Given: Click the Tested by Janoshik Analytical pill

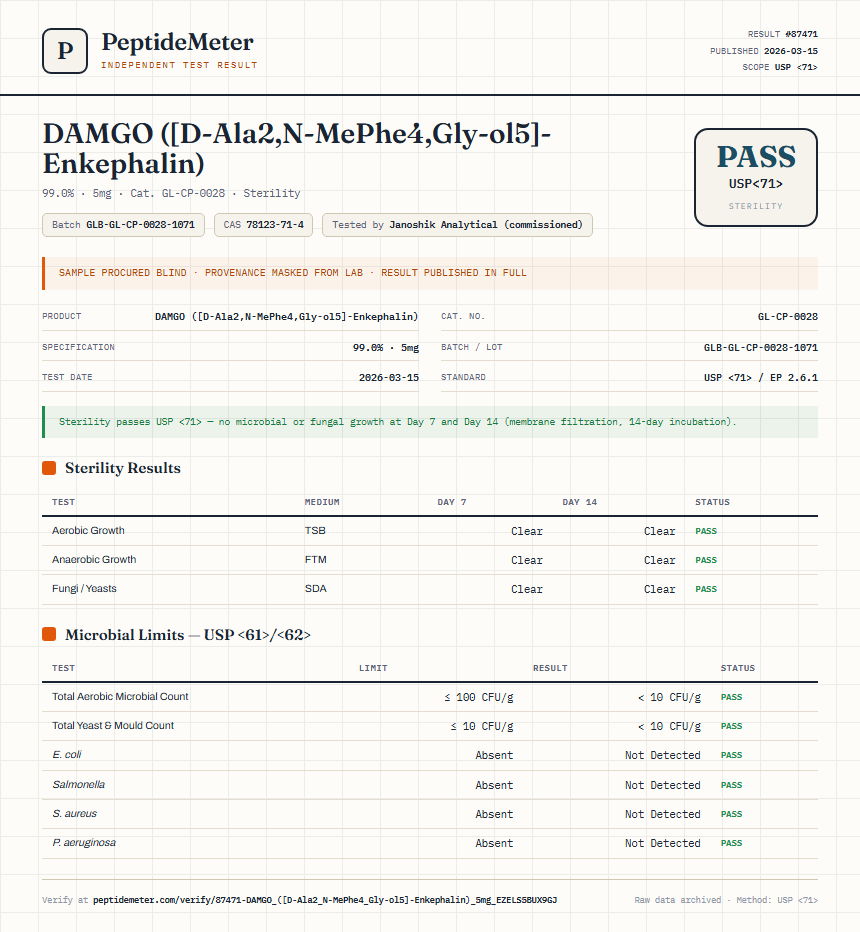Looking at the screenshot, I should pos(457,225).
